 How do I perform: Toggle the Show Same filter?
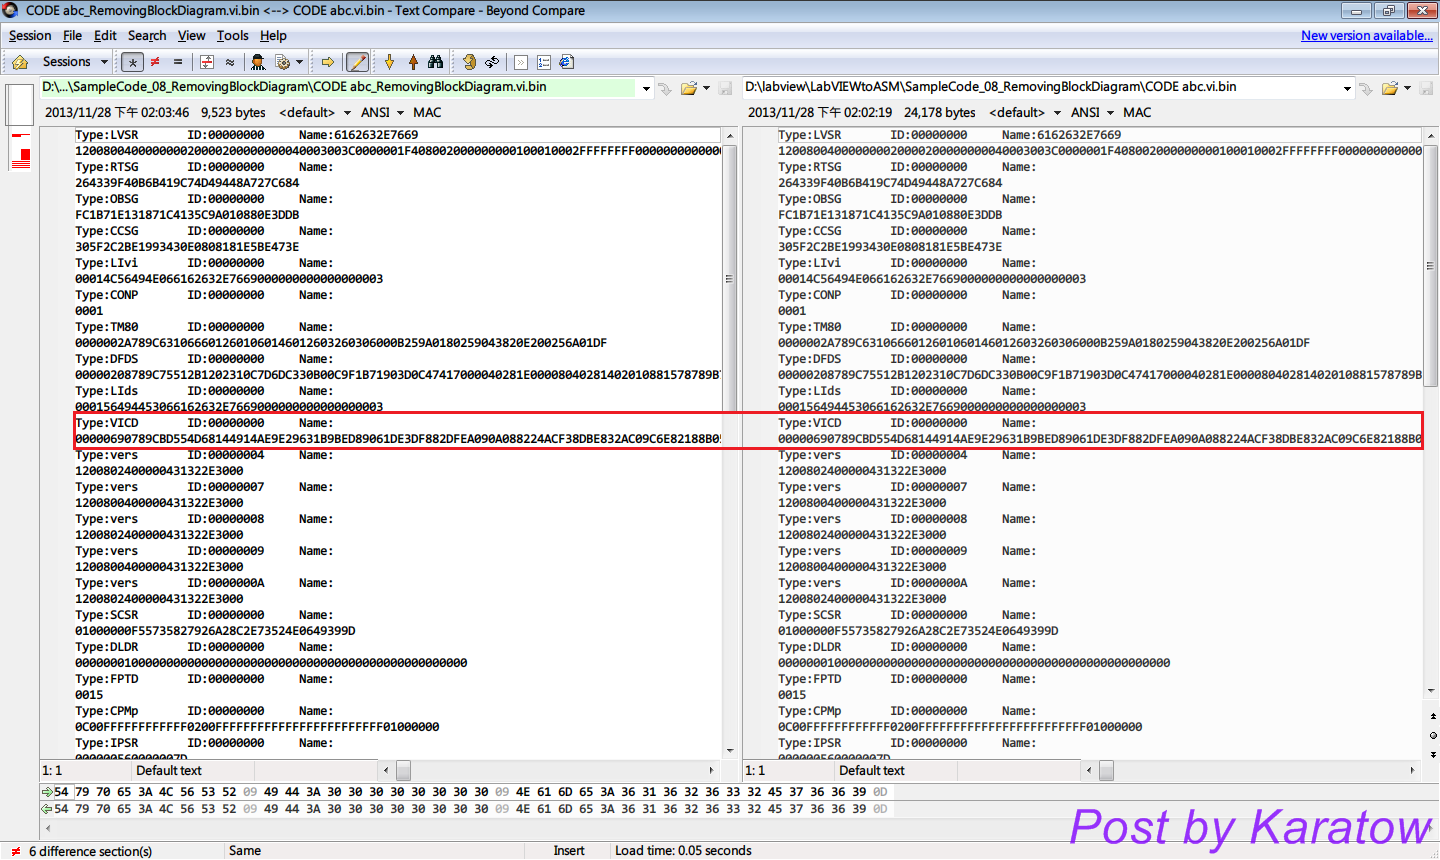(x=177, y=62)
